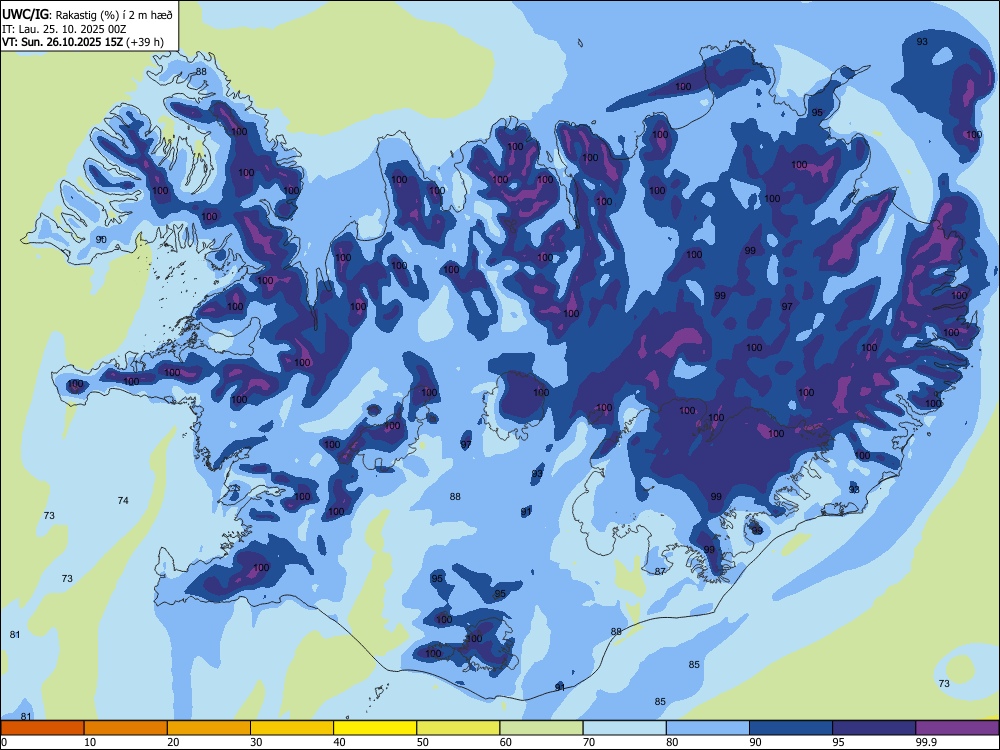Pick the 30–40 amber legend swatch
The height and width of the screenshot is (750, 1000).
(292, 728)
